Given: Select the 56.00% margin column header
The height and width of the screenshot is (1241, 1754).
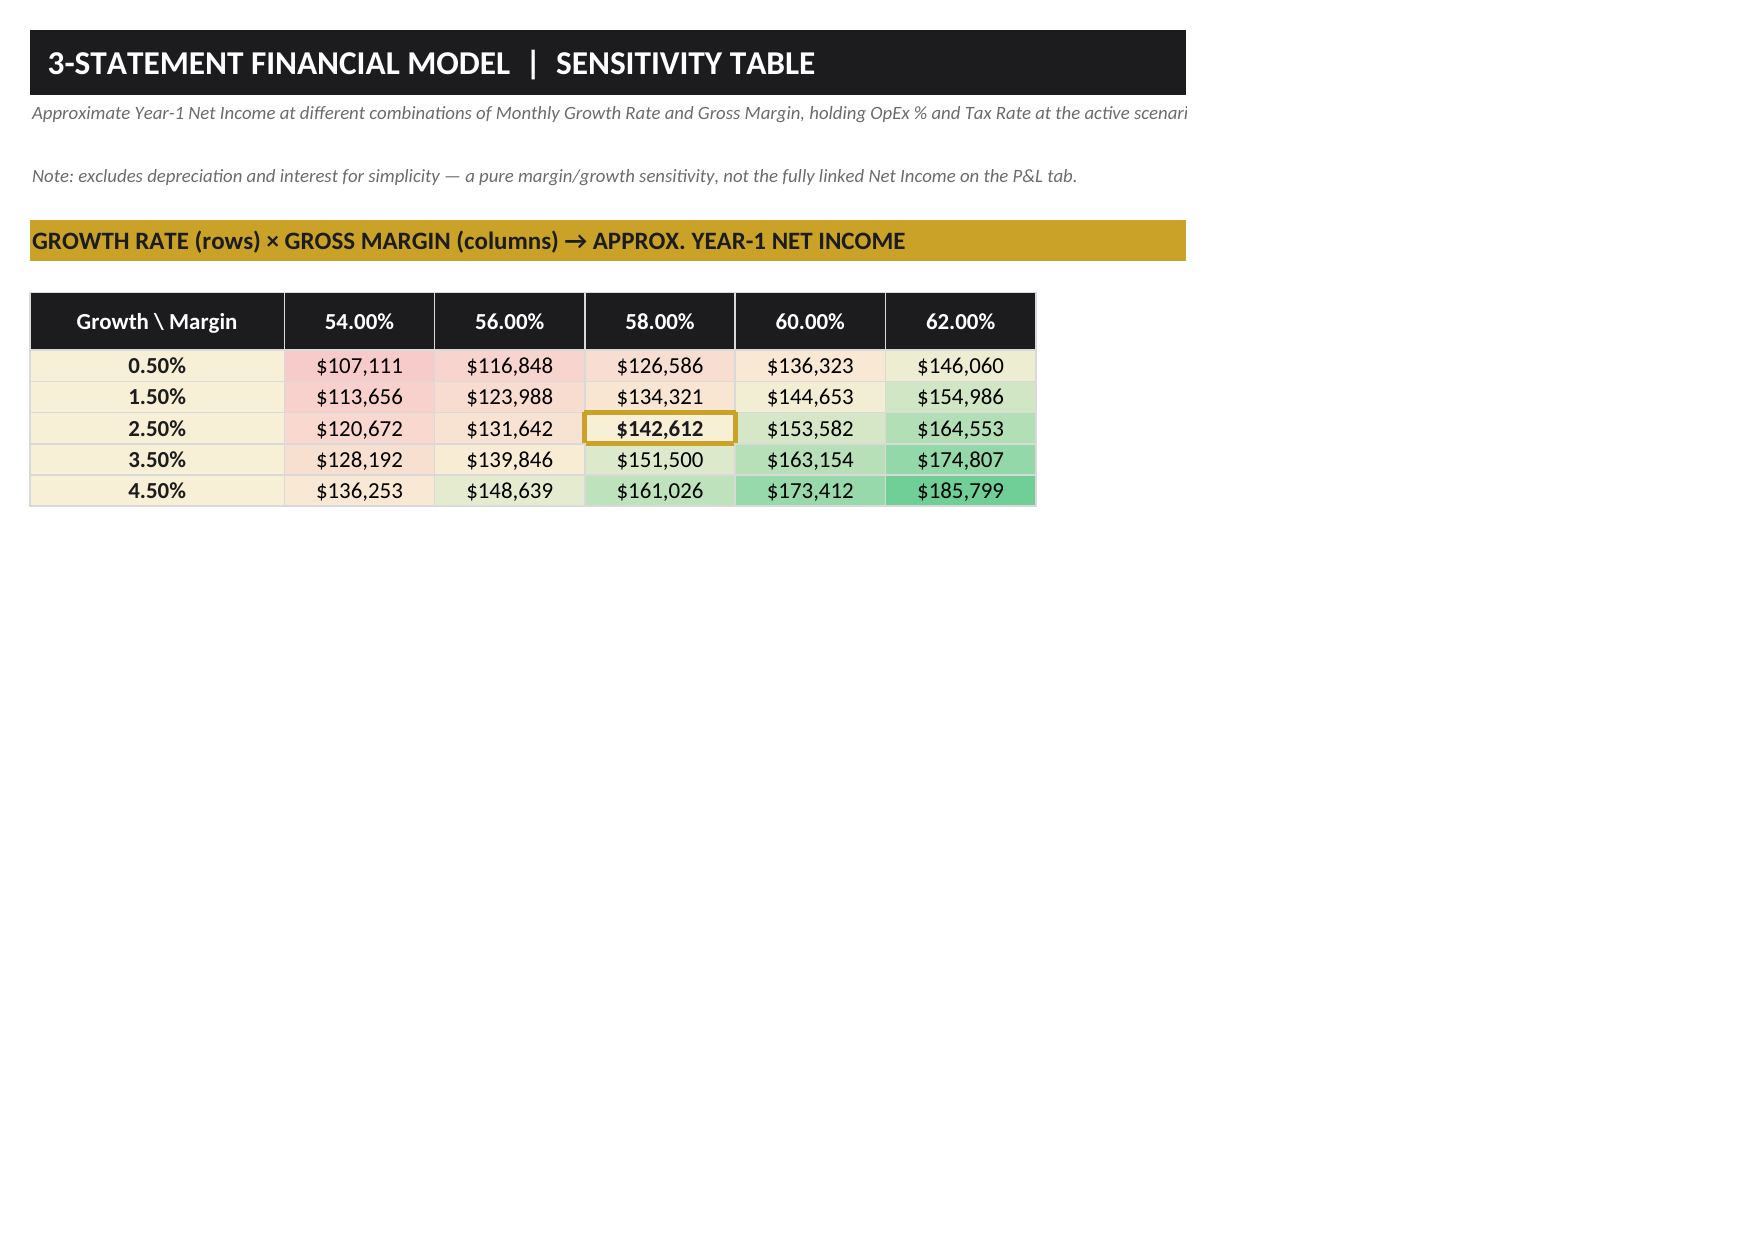Looking at the screenshot, I should 510,321.
